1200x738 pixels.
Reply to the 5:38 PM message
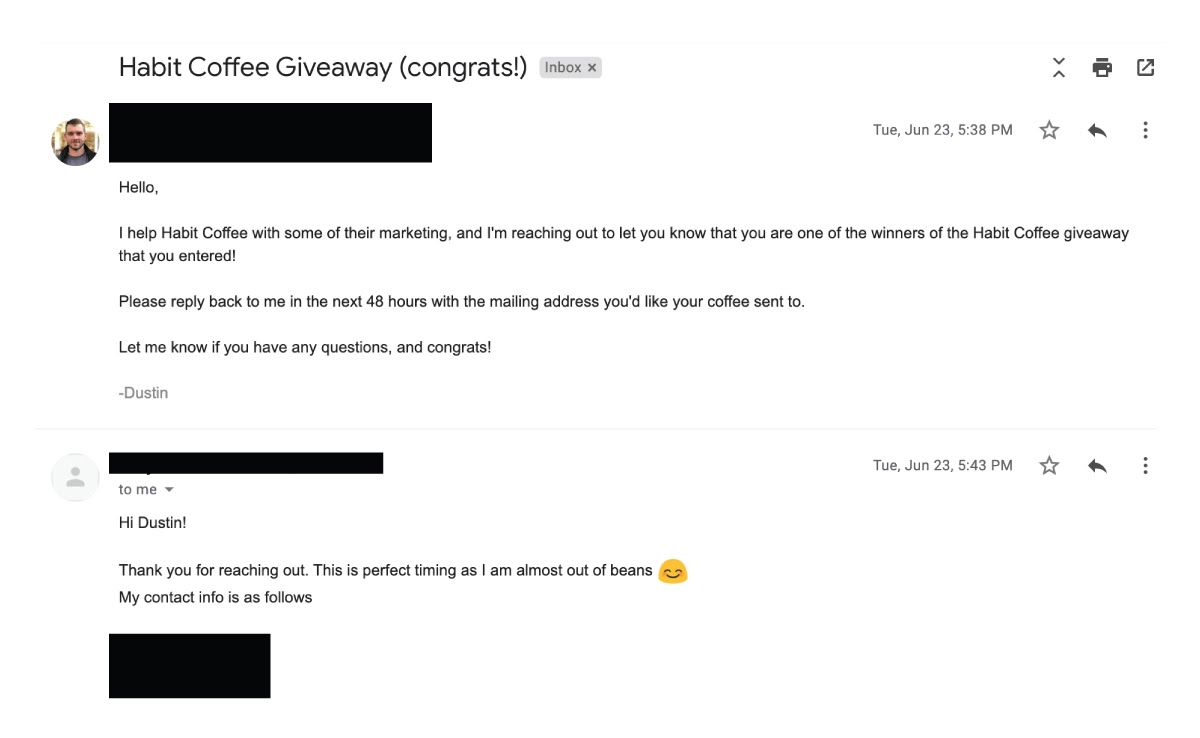pyautogui.click(x=1097, y=130)
